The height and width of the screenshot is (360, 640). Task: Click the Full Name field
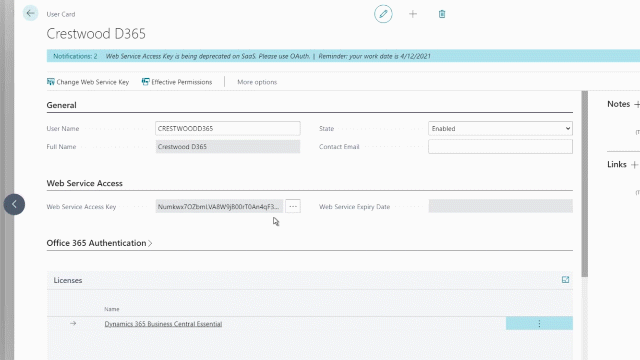228,147
